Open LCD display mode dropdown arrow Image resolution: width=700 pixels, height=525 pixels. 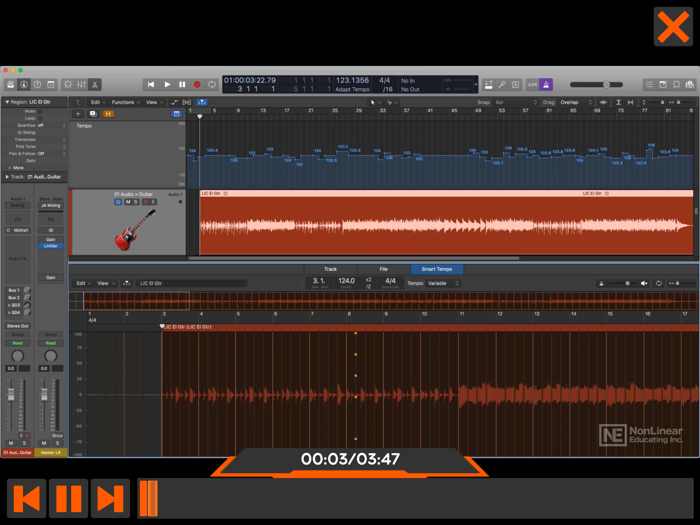[x=475, y=84]
